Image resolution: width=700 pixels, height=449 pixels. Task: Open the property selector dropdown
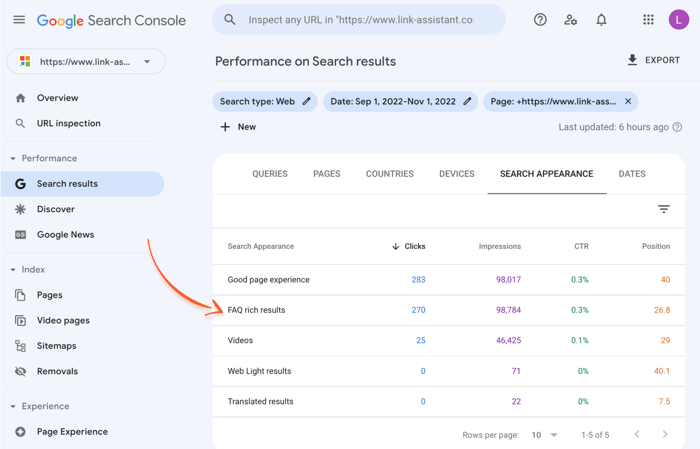pyautogui.click(x=86, y=62)
